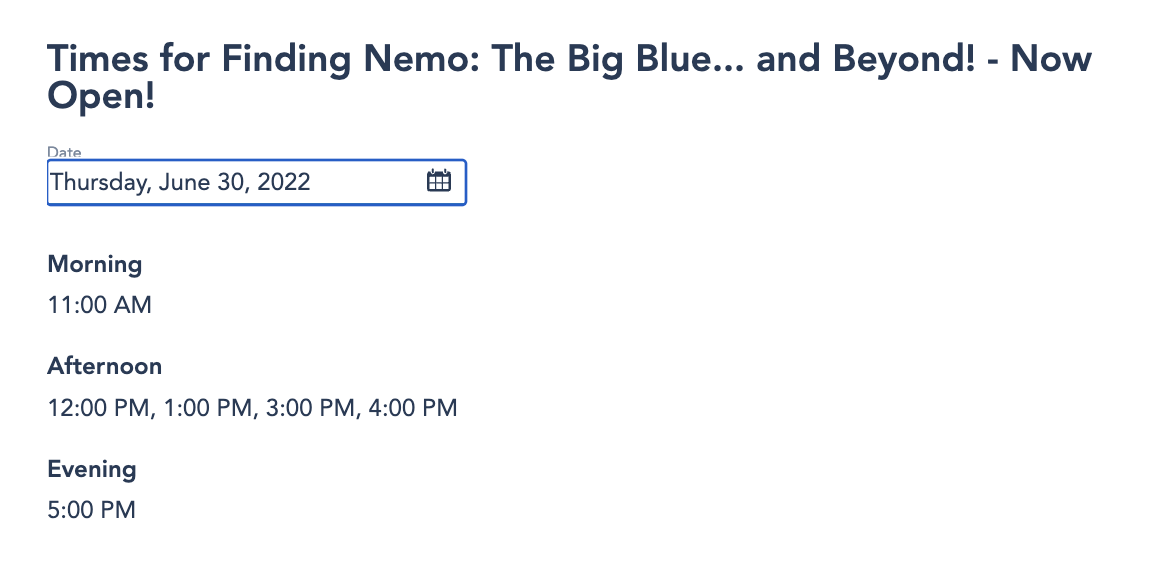This screenshot has width=1158, height=574.
Task: Click the Morning section heading
Action: (x=95, y=264)
